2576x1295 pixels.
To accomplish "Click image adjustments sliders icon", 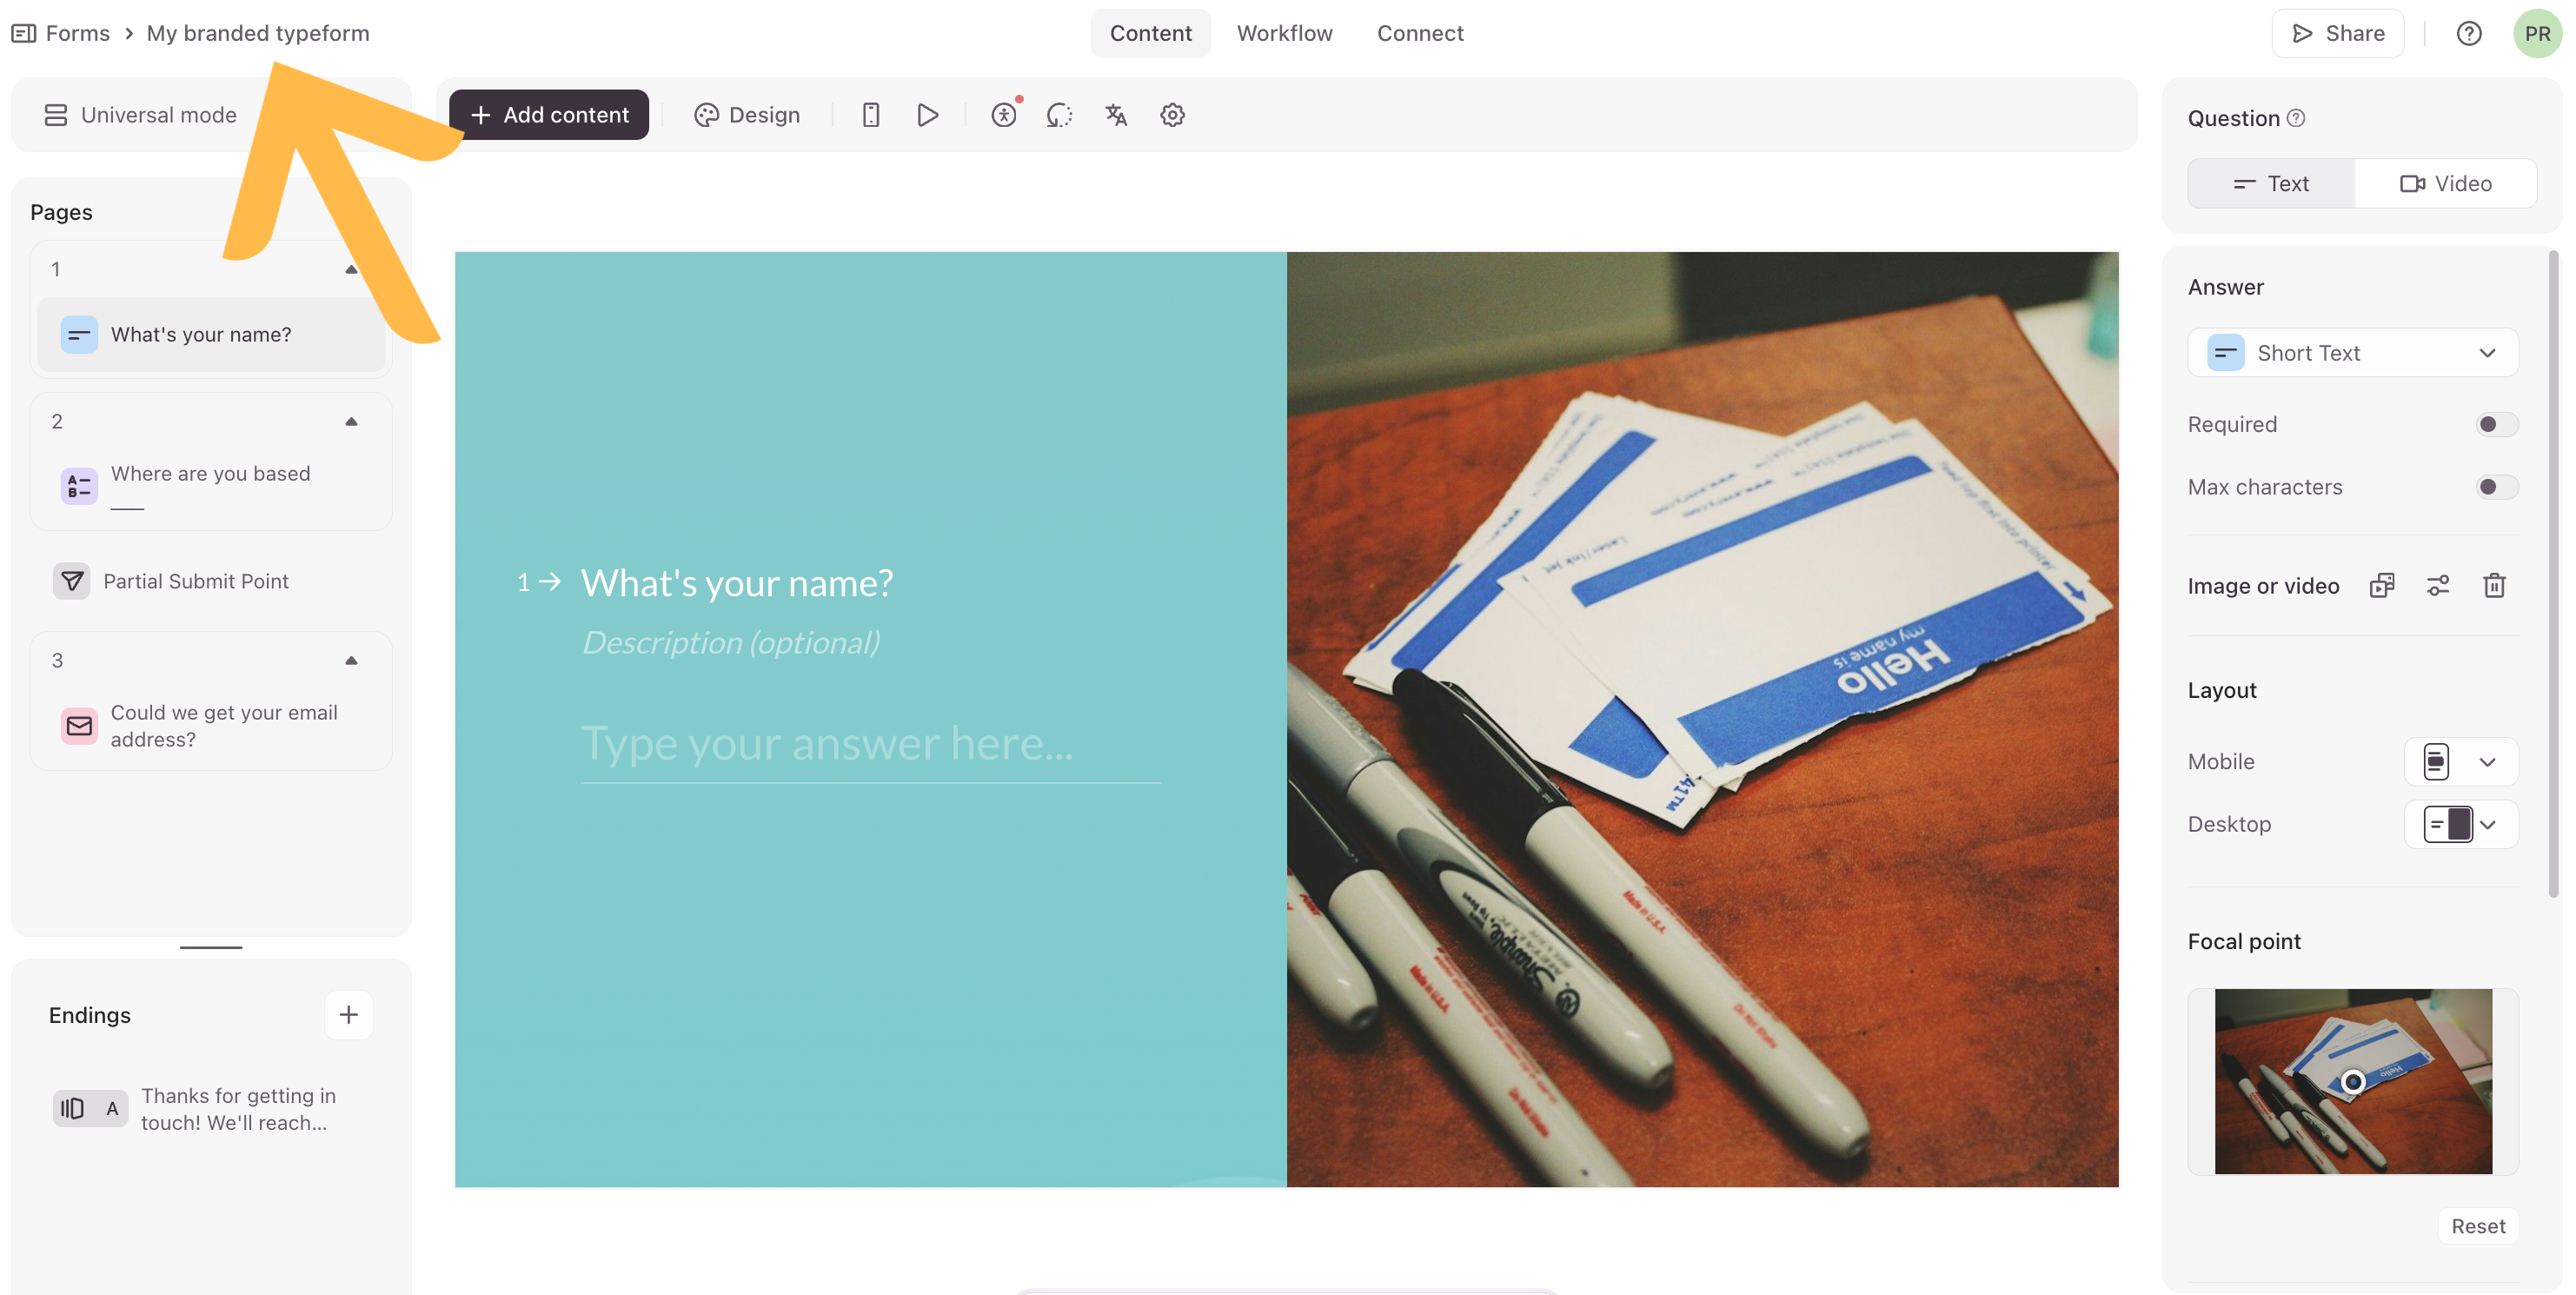I will pyautogui.click(x=2438, y=586).
